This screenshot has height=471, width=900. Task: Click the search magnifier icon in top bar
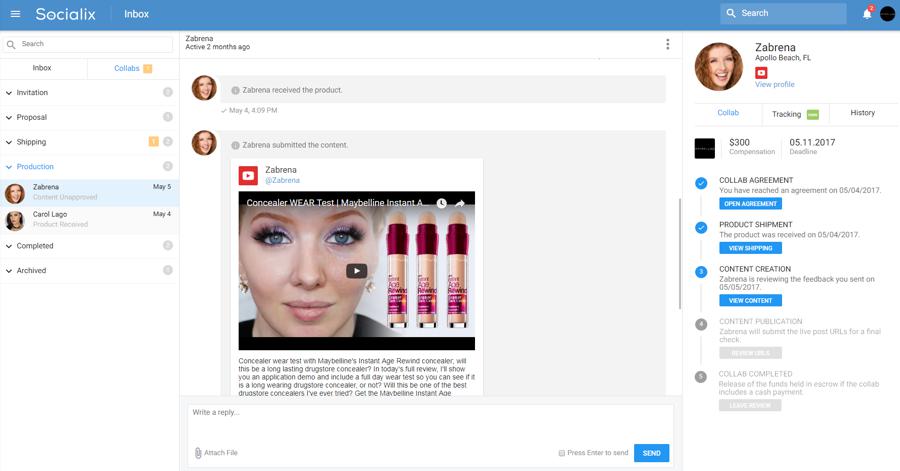tap(731, 13)
